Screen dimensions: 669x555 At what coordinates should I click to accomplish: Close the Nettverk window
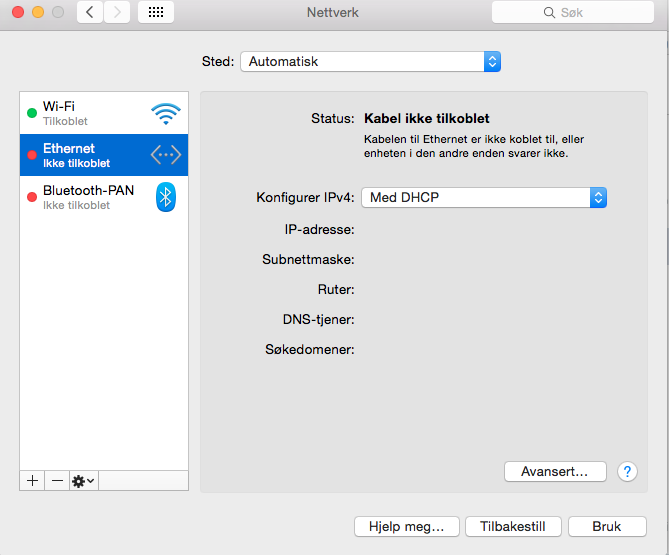coord(18,12)
